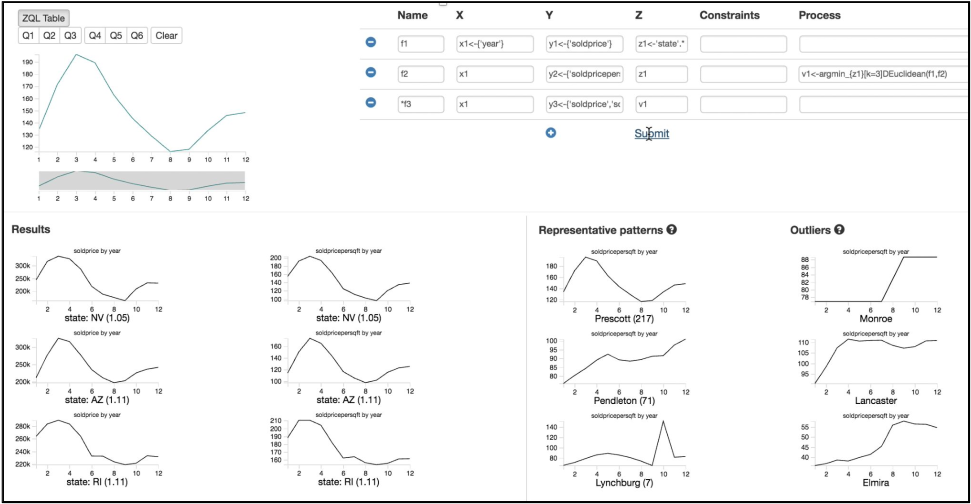The image size is (971, 504).
Task: Edit the Name field containing f1
Action: 420,44
